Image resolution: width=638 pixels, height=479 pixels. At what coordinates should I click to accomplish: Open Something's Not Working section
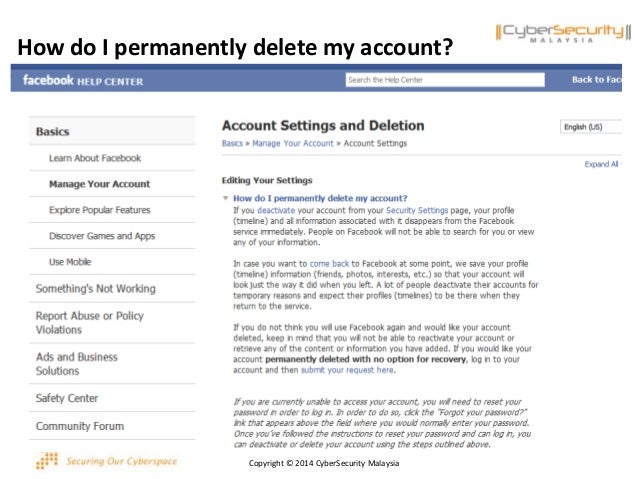95,289
